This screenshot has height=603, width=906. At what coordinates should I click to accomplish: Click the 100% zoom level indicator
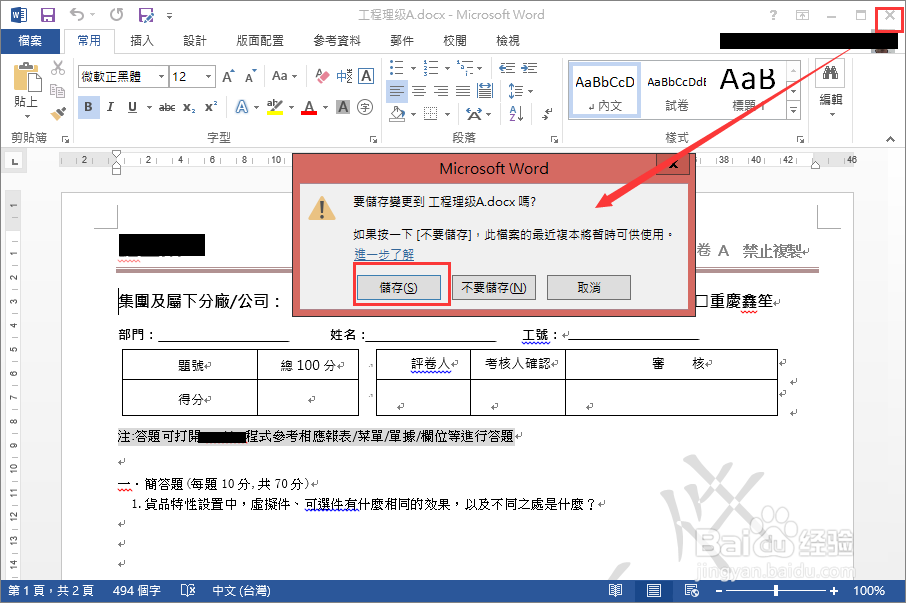coord(869,590)
